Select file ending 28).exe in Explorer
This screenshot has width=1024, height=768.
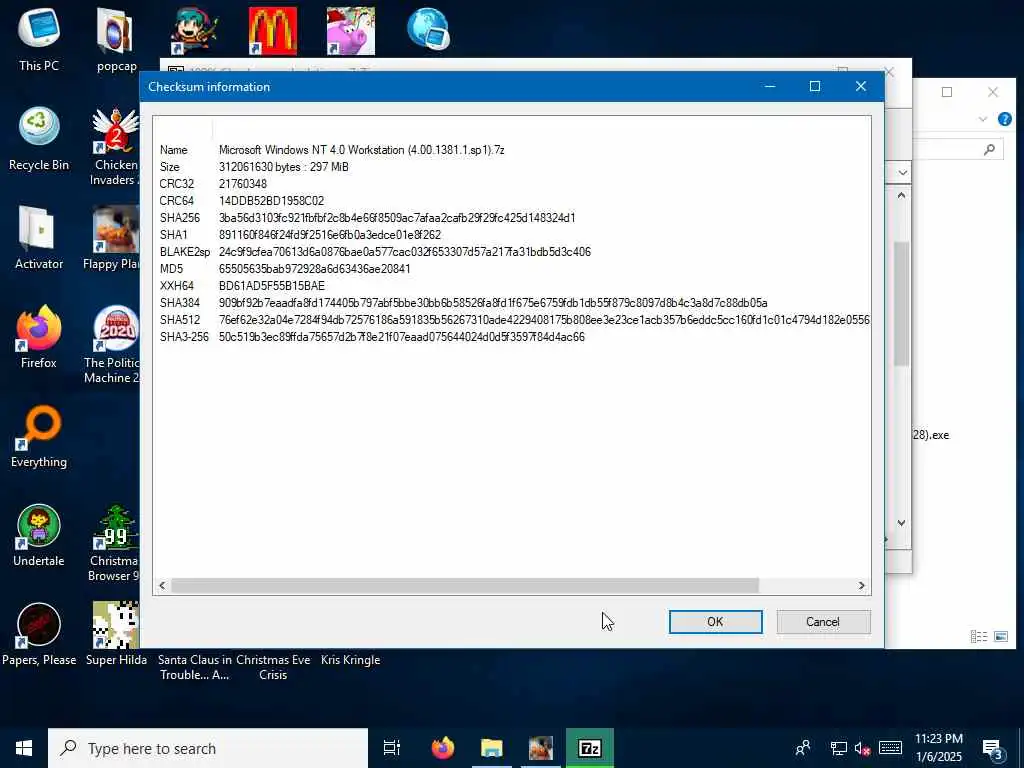[931, 435]
